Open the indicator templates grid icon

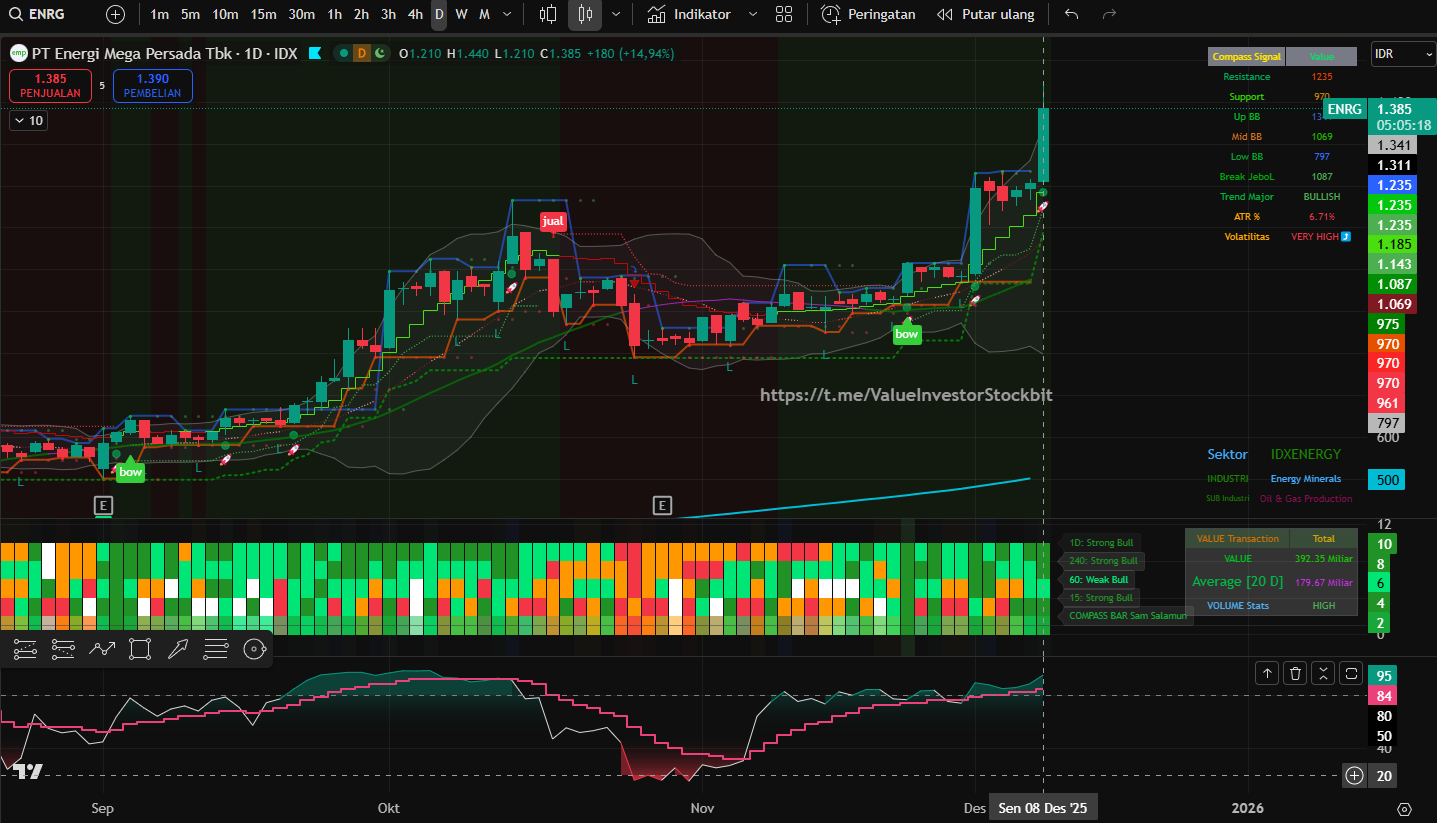pos(784,14)
